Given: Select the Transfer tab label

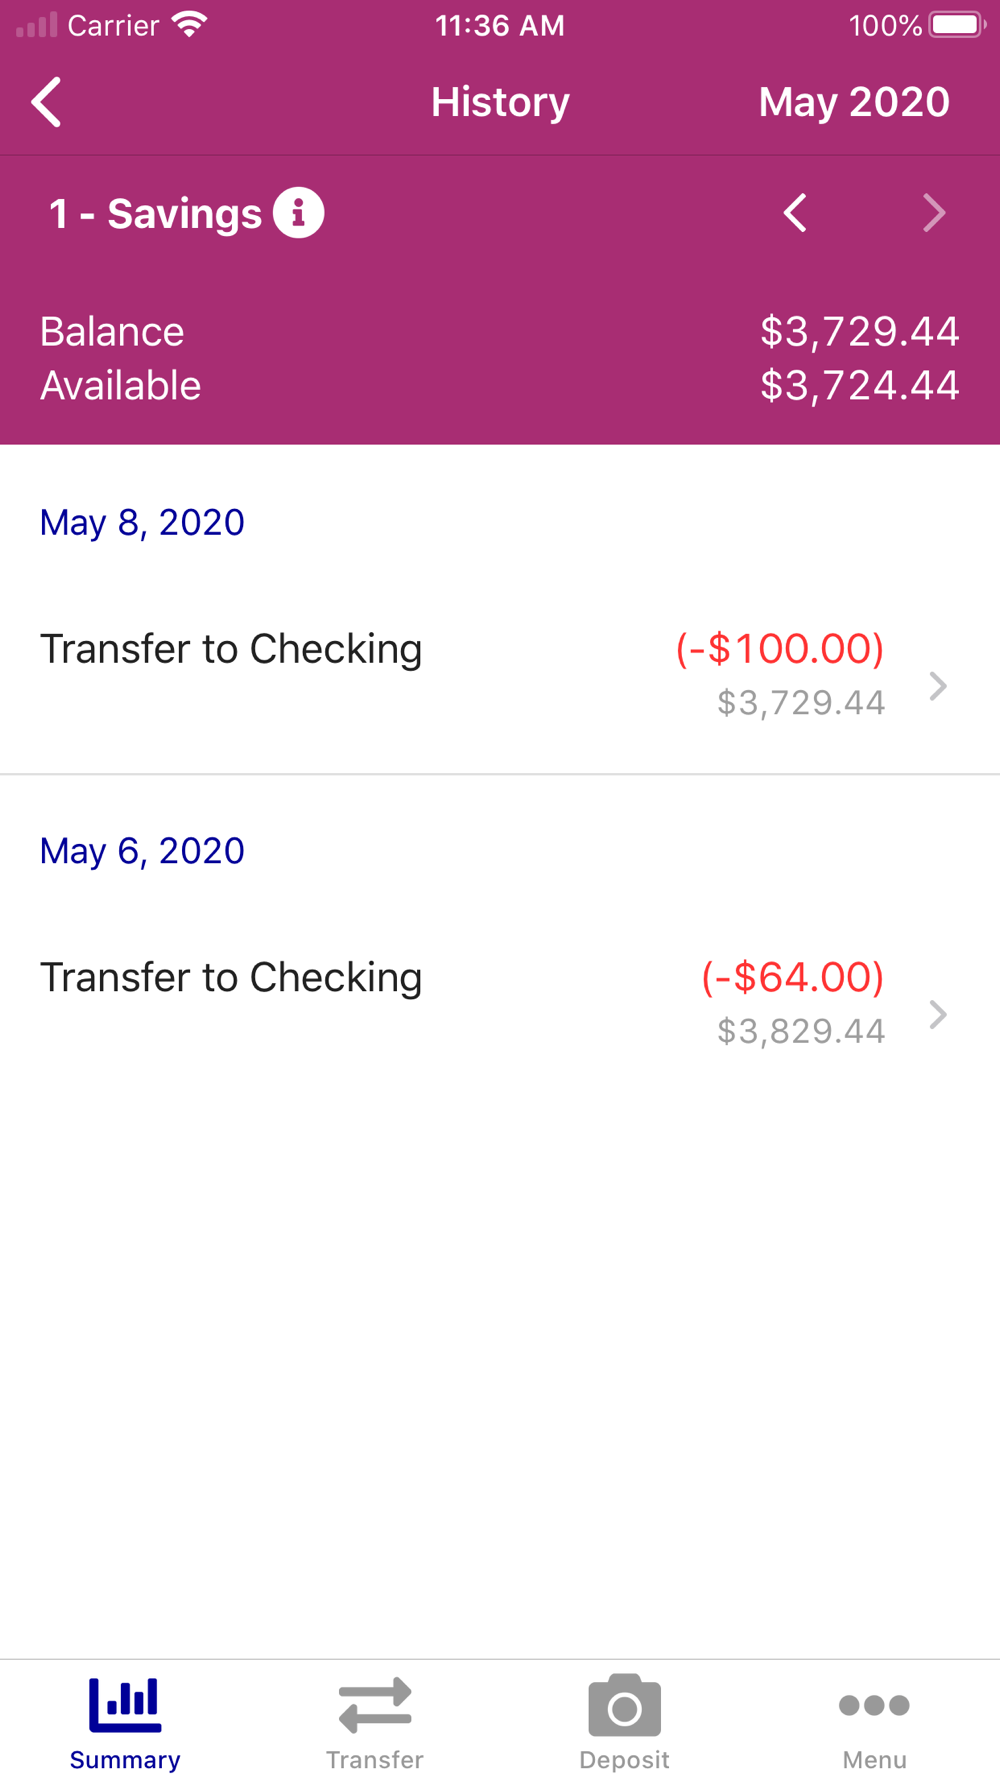Looking at the screenshot, I should tap(375, 1759).
